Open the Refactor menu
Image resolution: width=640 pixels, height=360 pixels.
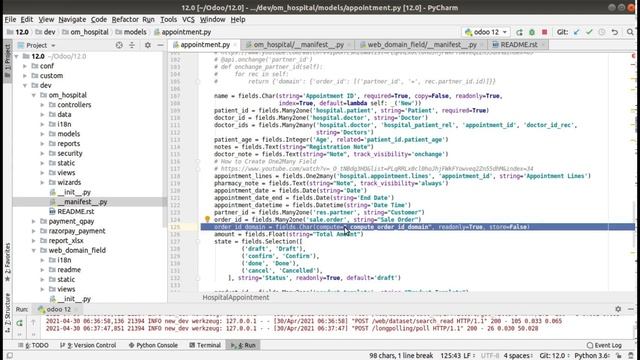(125, 20)
